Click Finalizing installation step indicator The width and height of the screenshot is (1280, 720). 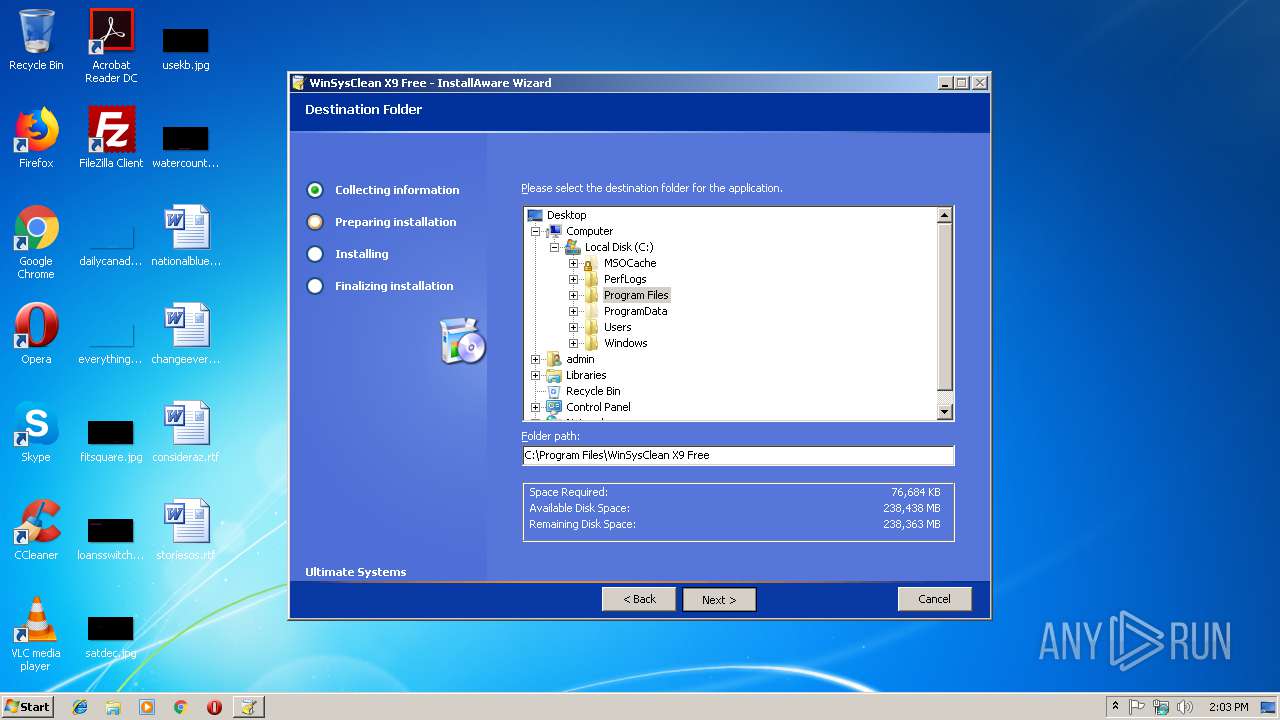click(x=315, y=286)
